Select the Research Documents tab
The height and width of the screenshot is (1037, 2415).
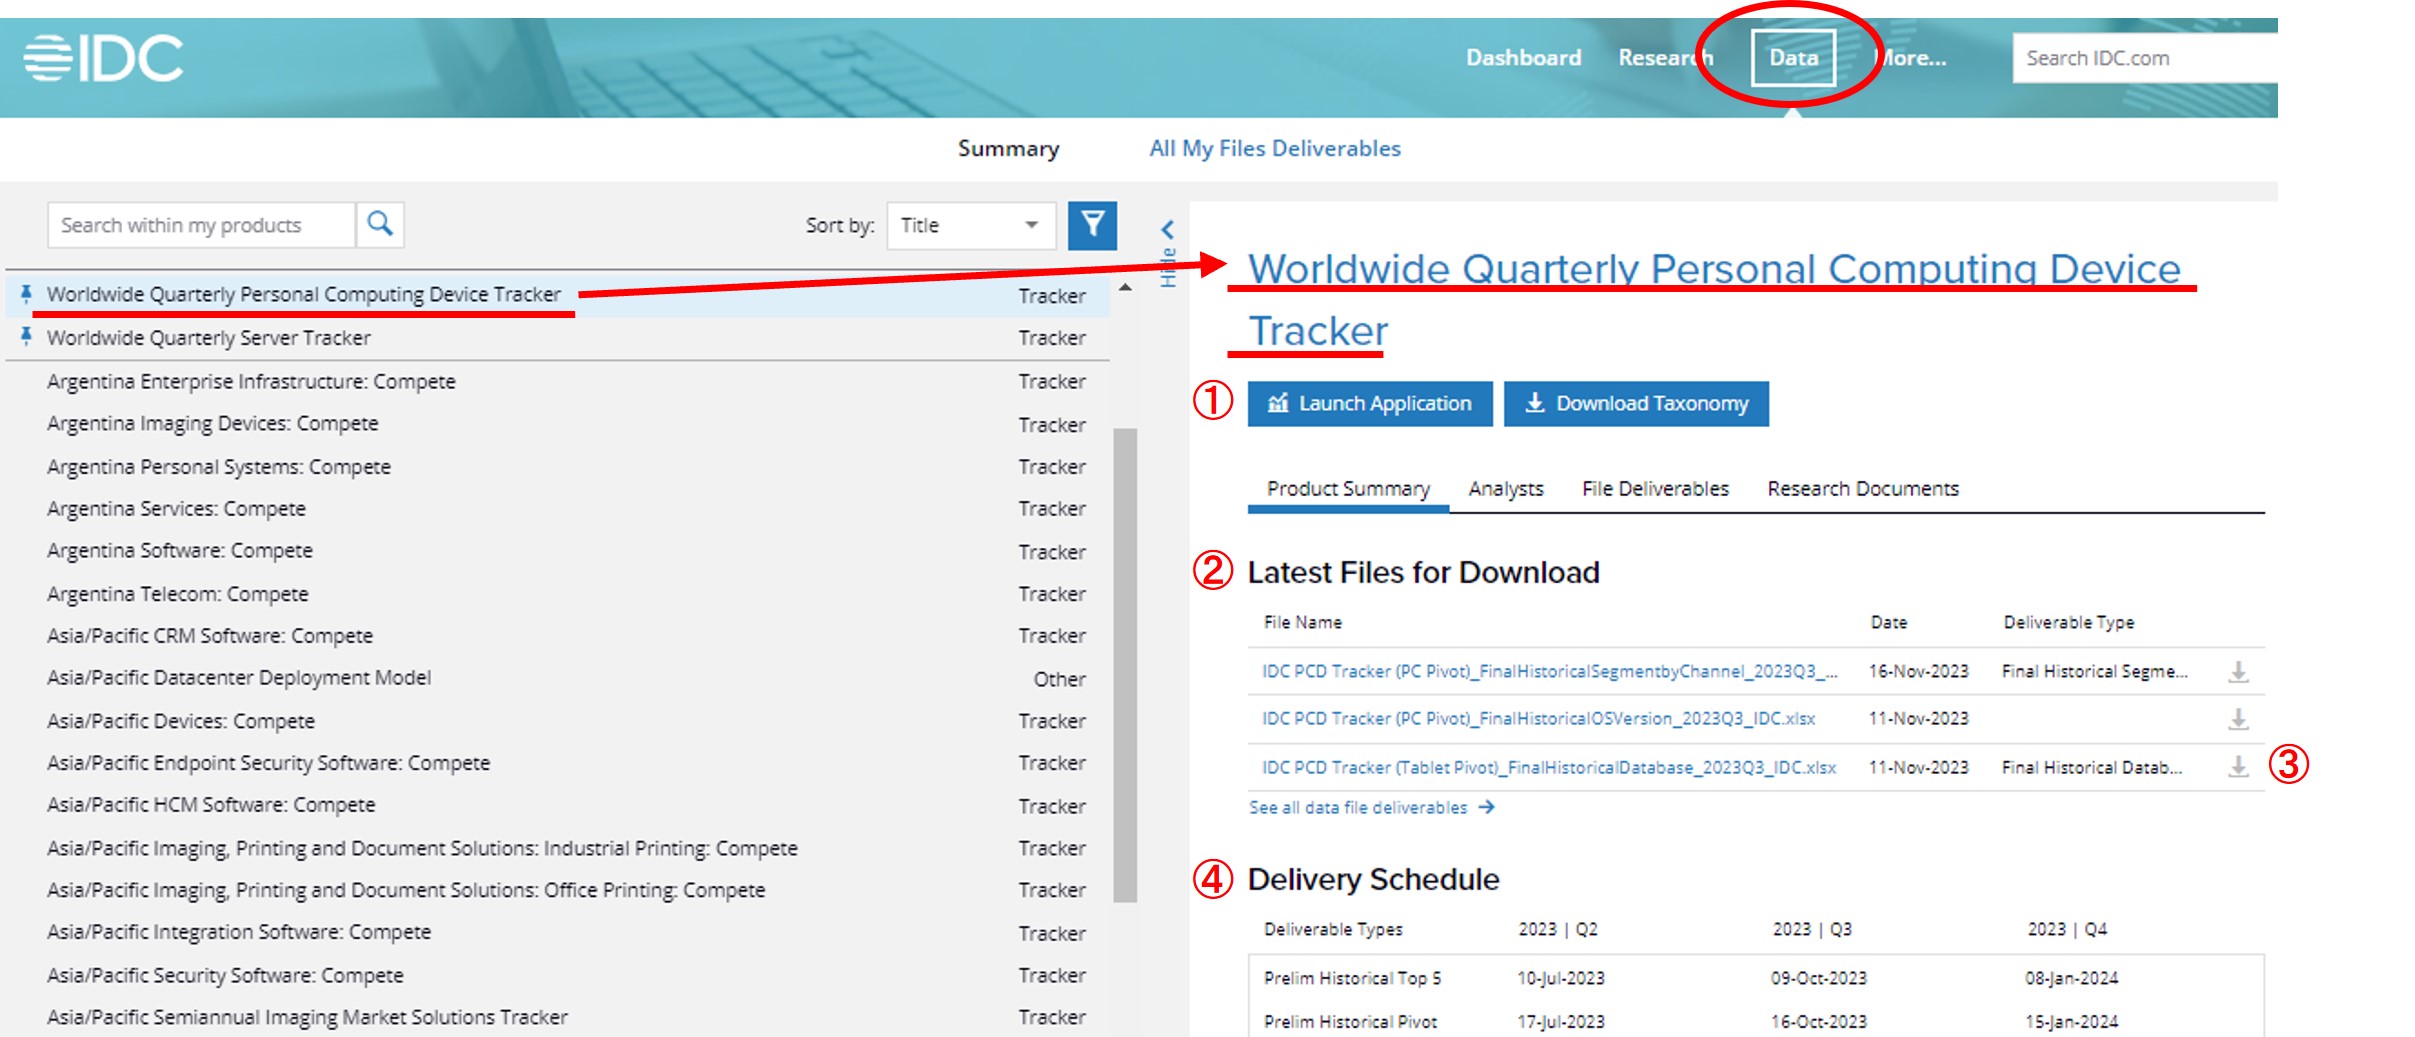click(x=1862, y=489)
